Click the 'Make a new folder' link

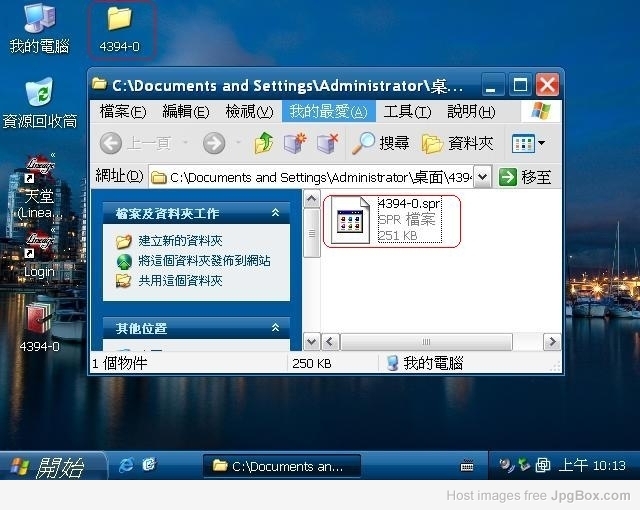(180, 241)
